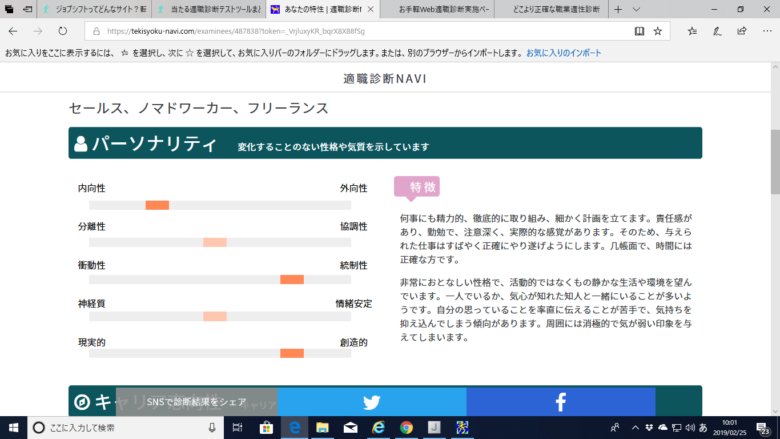Click the 特徴 pink label
Viewport: 780px width, 439px height.
[417, 187]
